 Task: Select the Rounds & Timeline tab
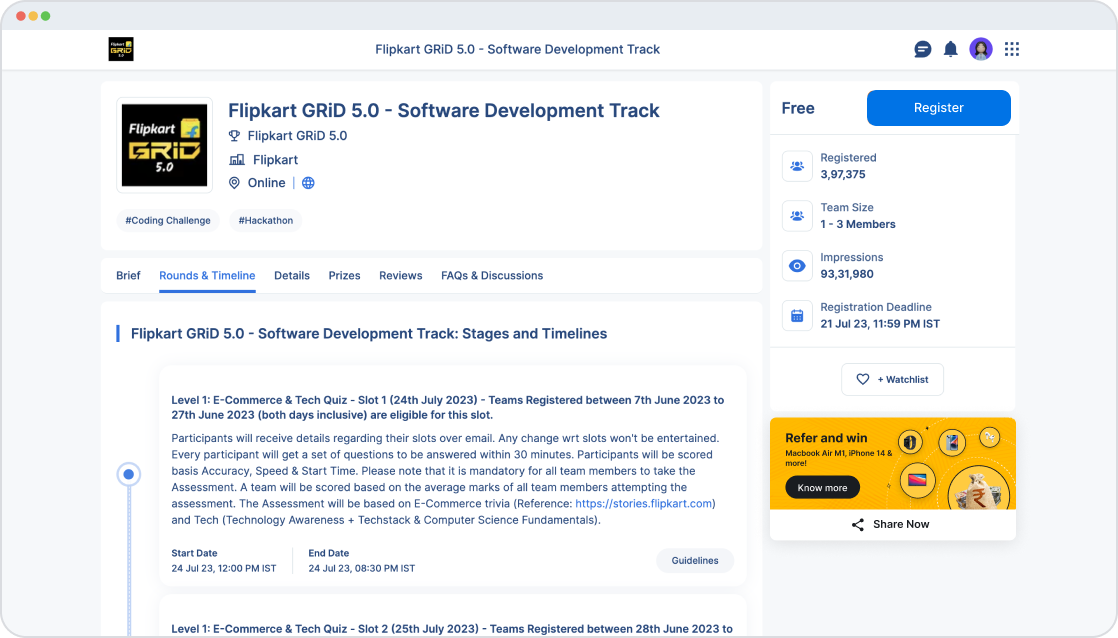(x=207, y=275)
